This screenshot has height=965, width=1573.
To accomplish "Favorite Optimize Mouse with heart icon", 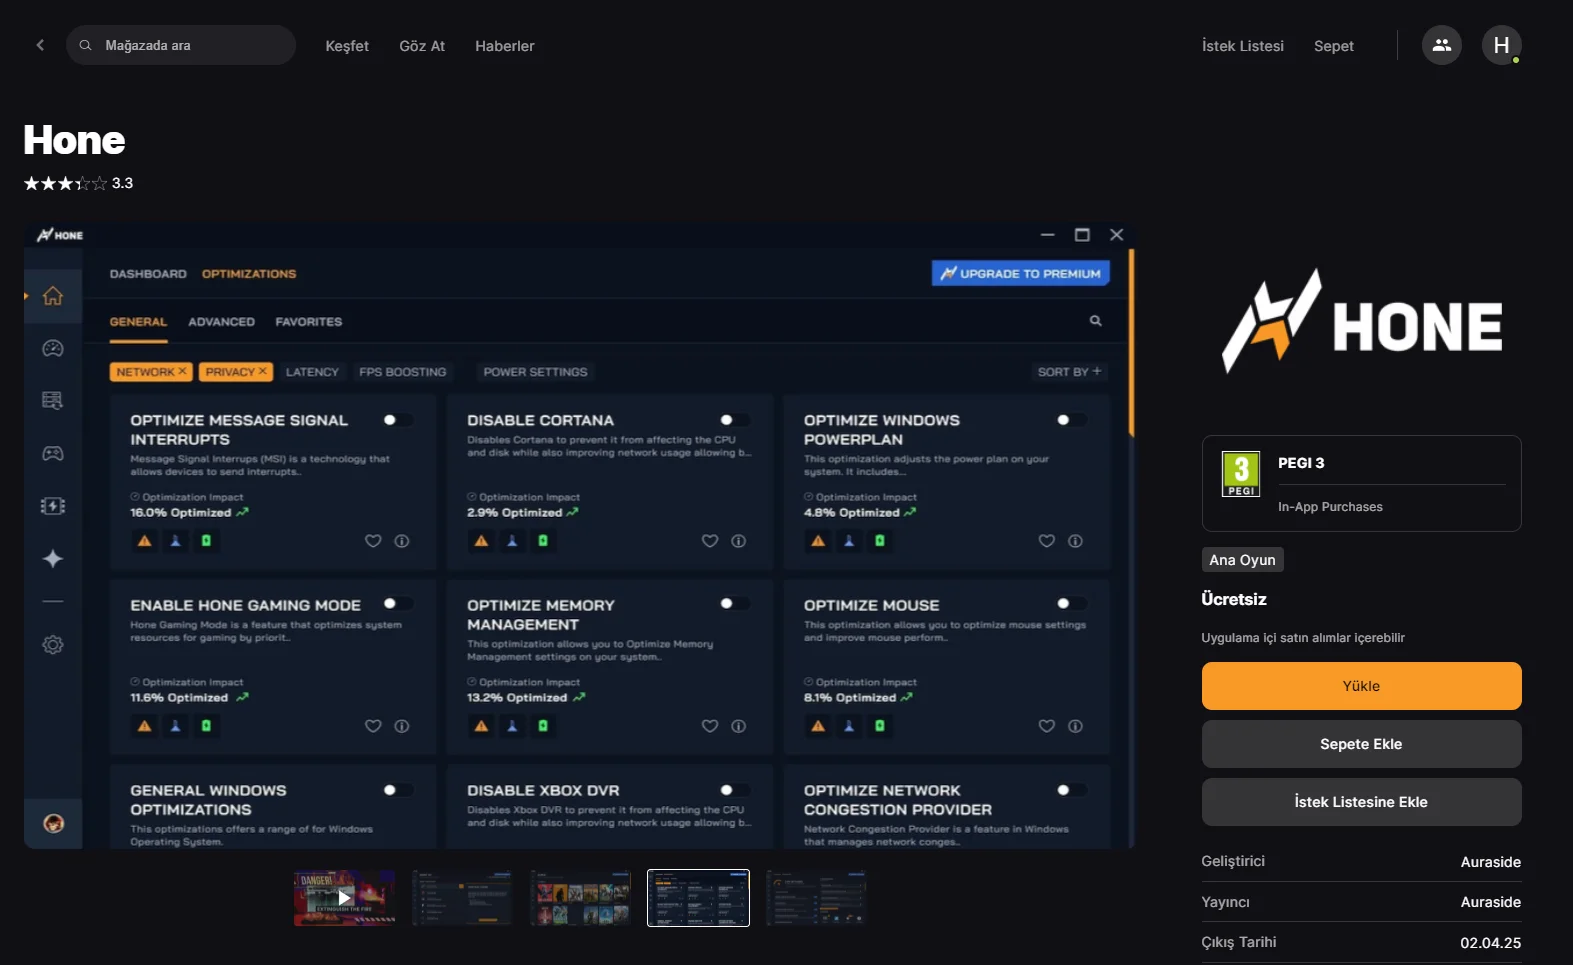I will pyautogui.click(x=1047, y=726).
